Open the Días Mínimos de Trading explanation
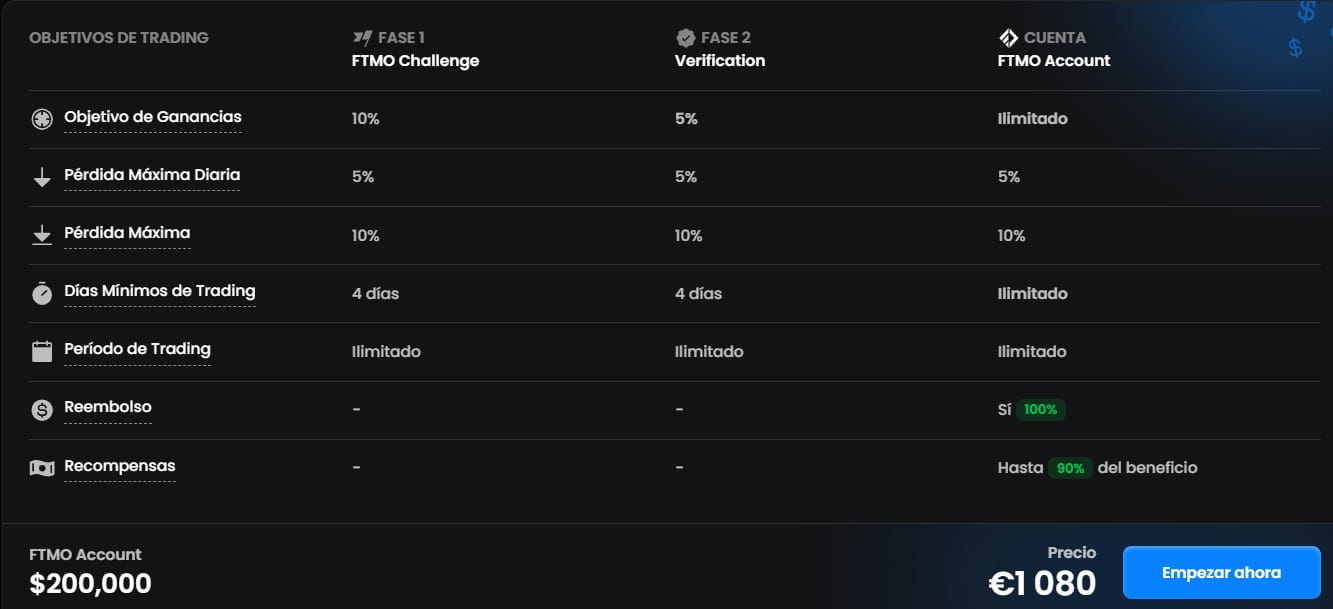 point(160,291)
